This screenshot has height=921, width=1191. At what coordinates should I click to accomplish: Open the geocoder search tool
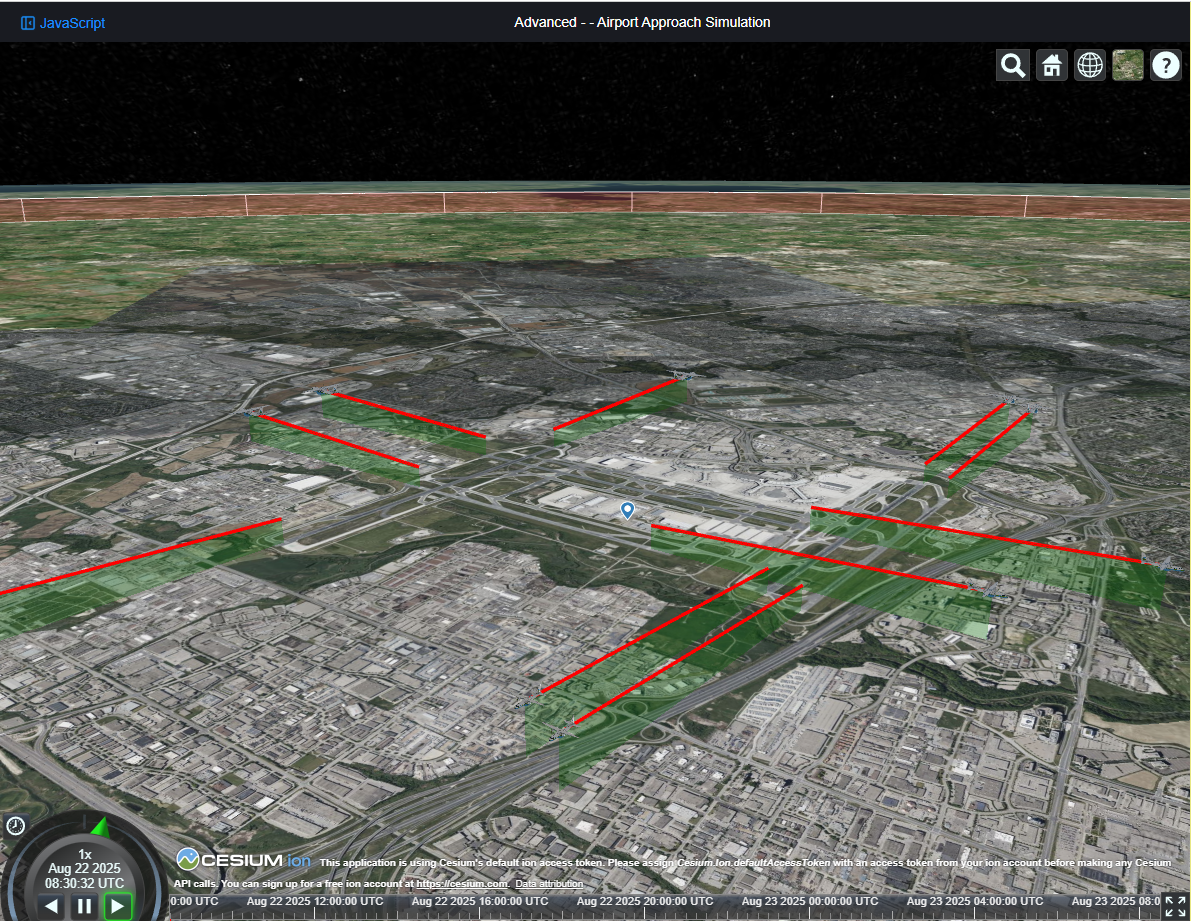pyautogui.click(x=1013, y=65)
